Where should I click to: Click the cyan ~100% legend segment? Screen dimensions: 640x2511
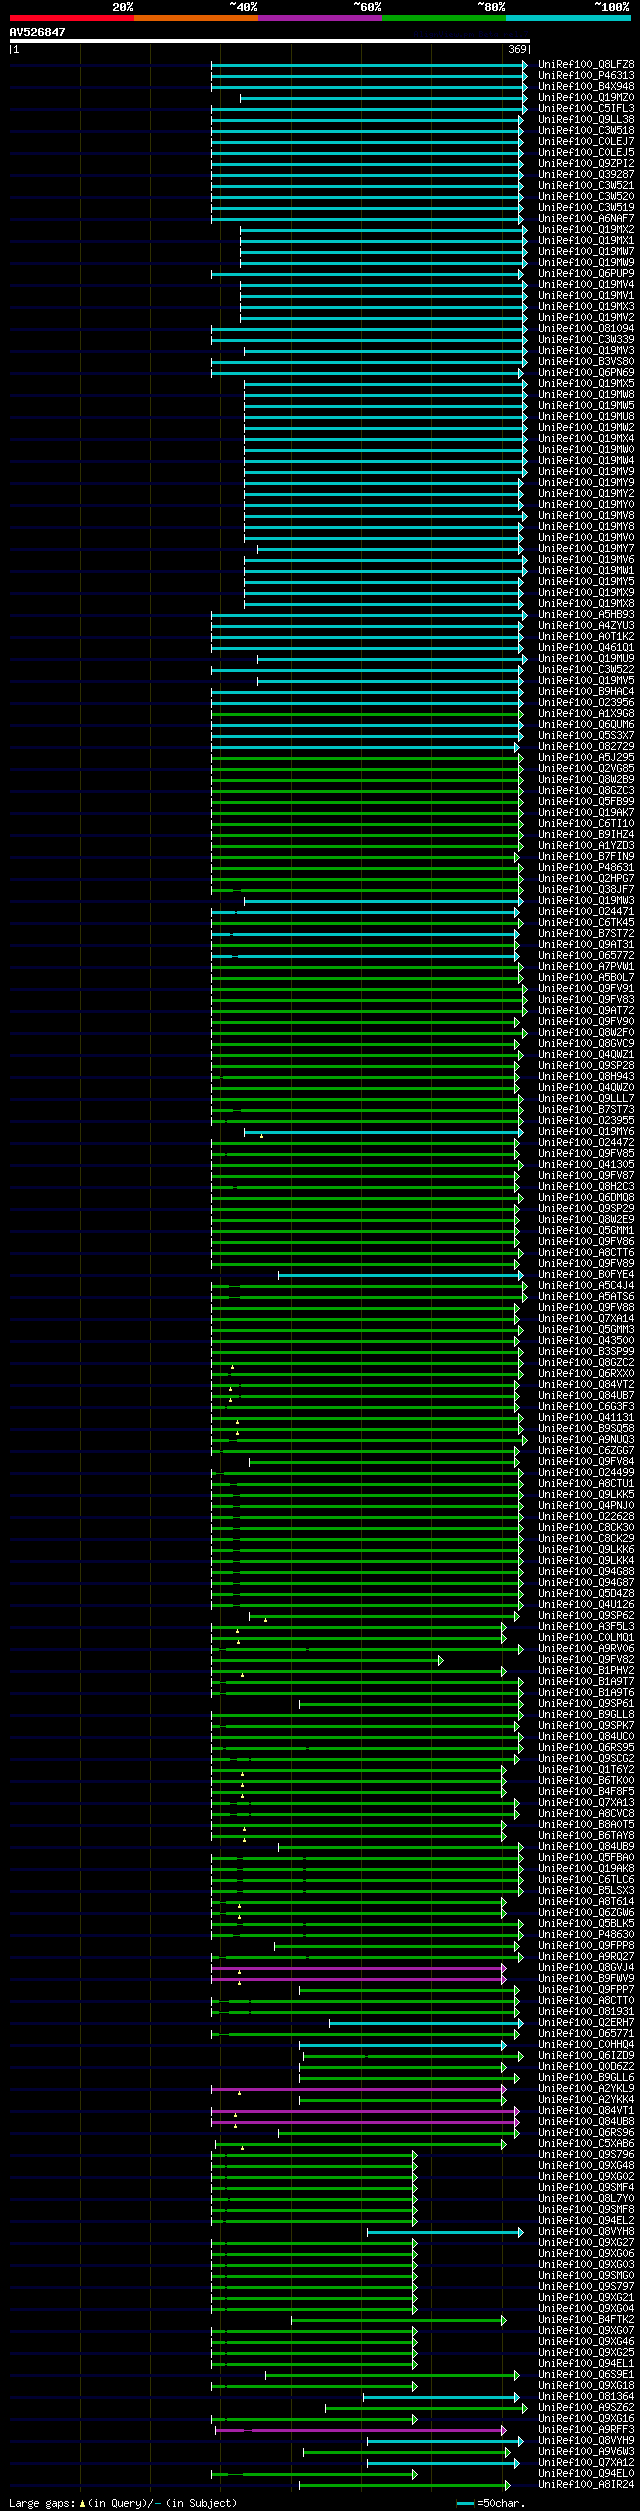(567, 18)
